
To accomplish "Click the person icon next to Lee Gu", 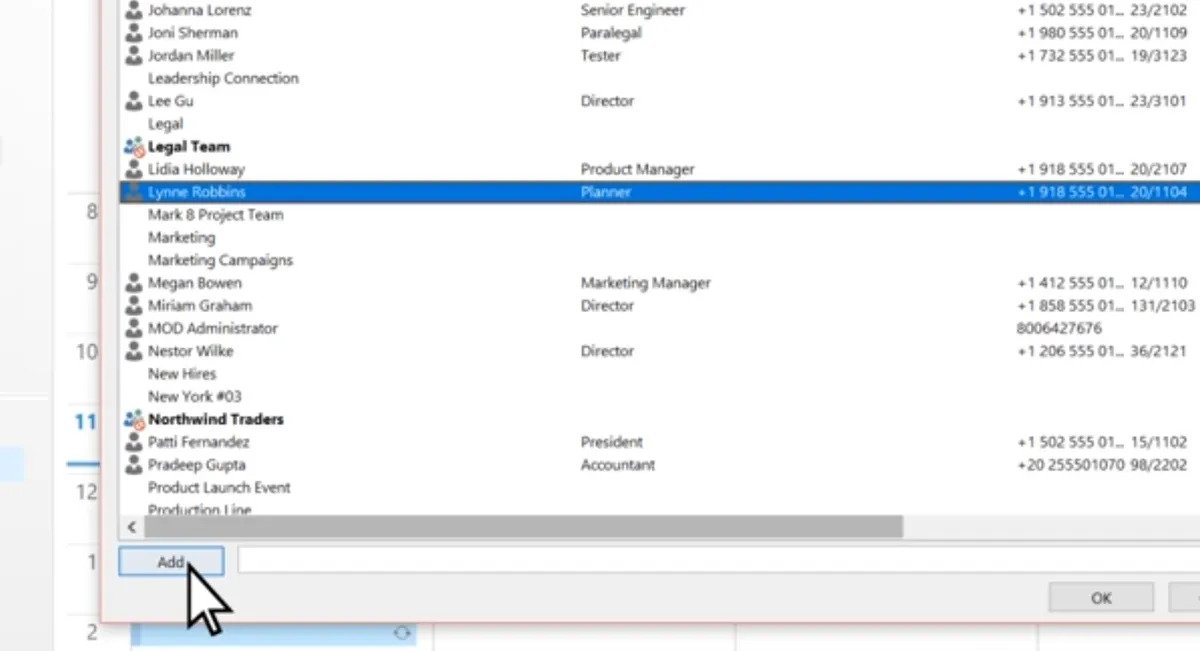I will point(134,101).
